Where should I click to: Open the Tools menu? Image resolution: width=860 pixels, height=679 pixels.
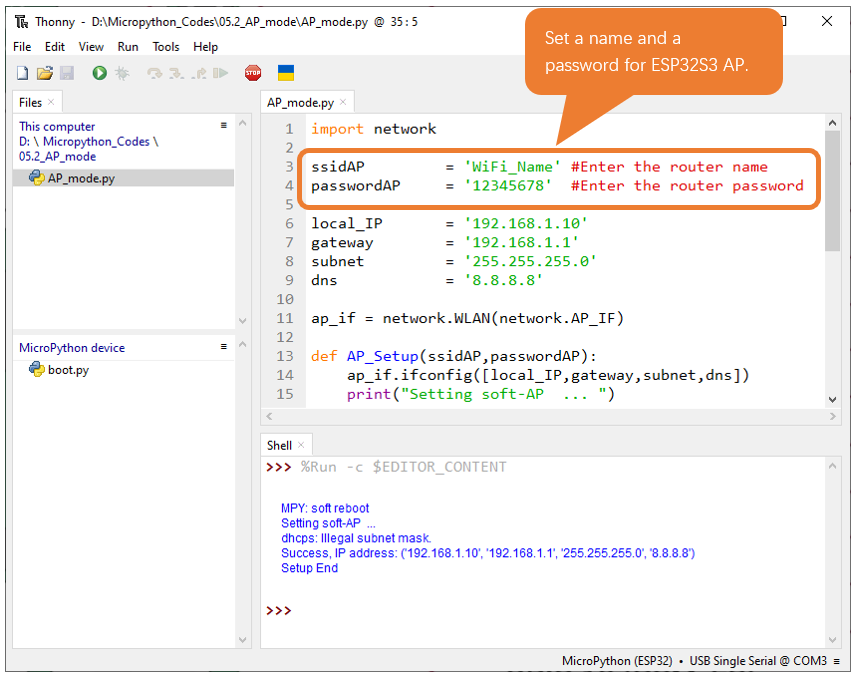[166, 47]
